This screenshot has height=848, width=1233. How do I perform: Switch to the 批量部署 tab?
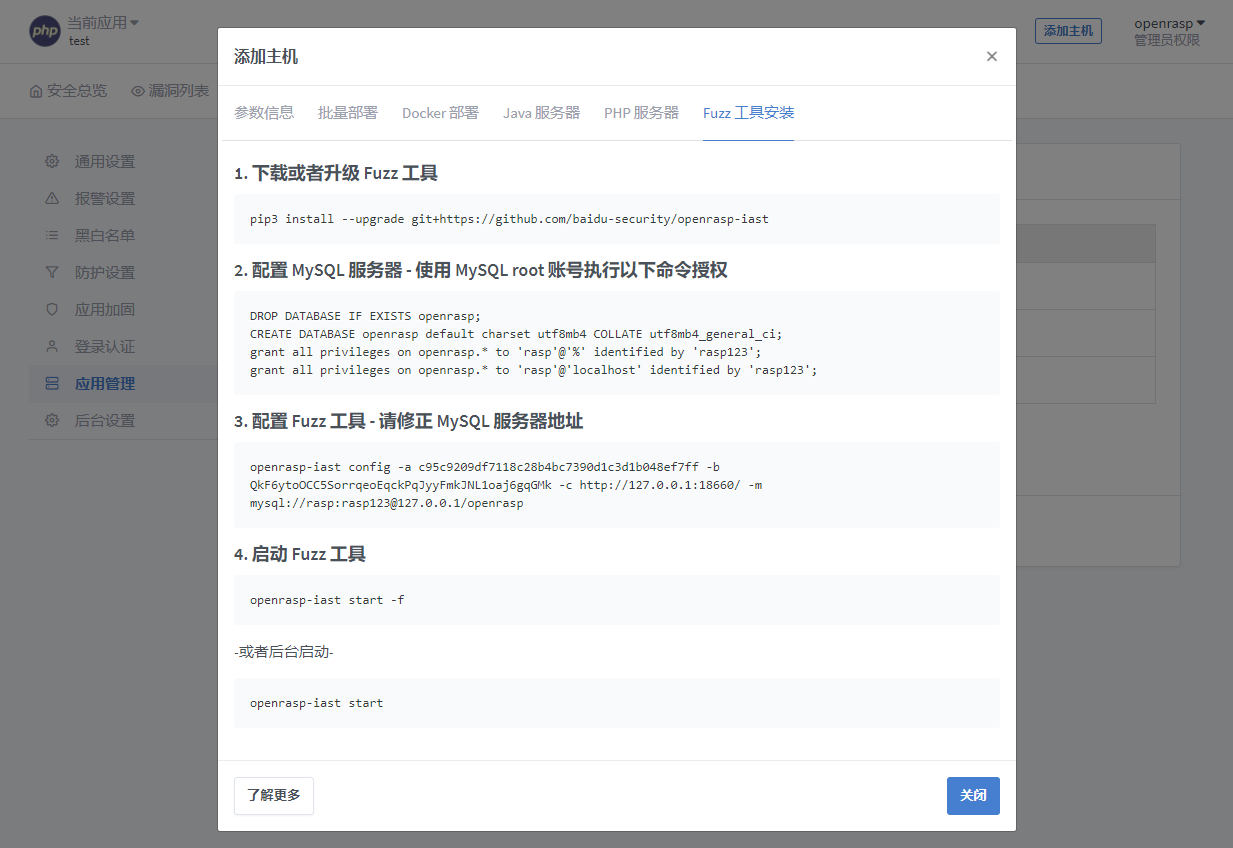click(x=348, y=113)
